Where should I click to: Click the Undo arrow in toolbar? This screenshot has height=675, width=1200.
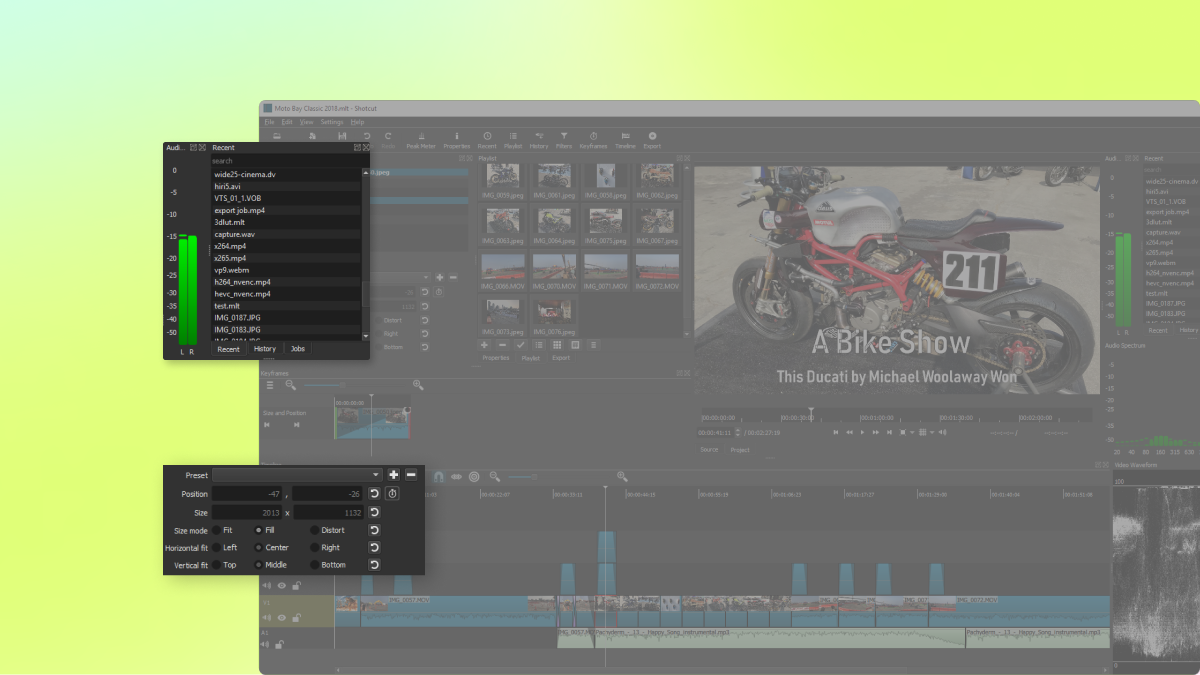pos(367,136)
